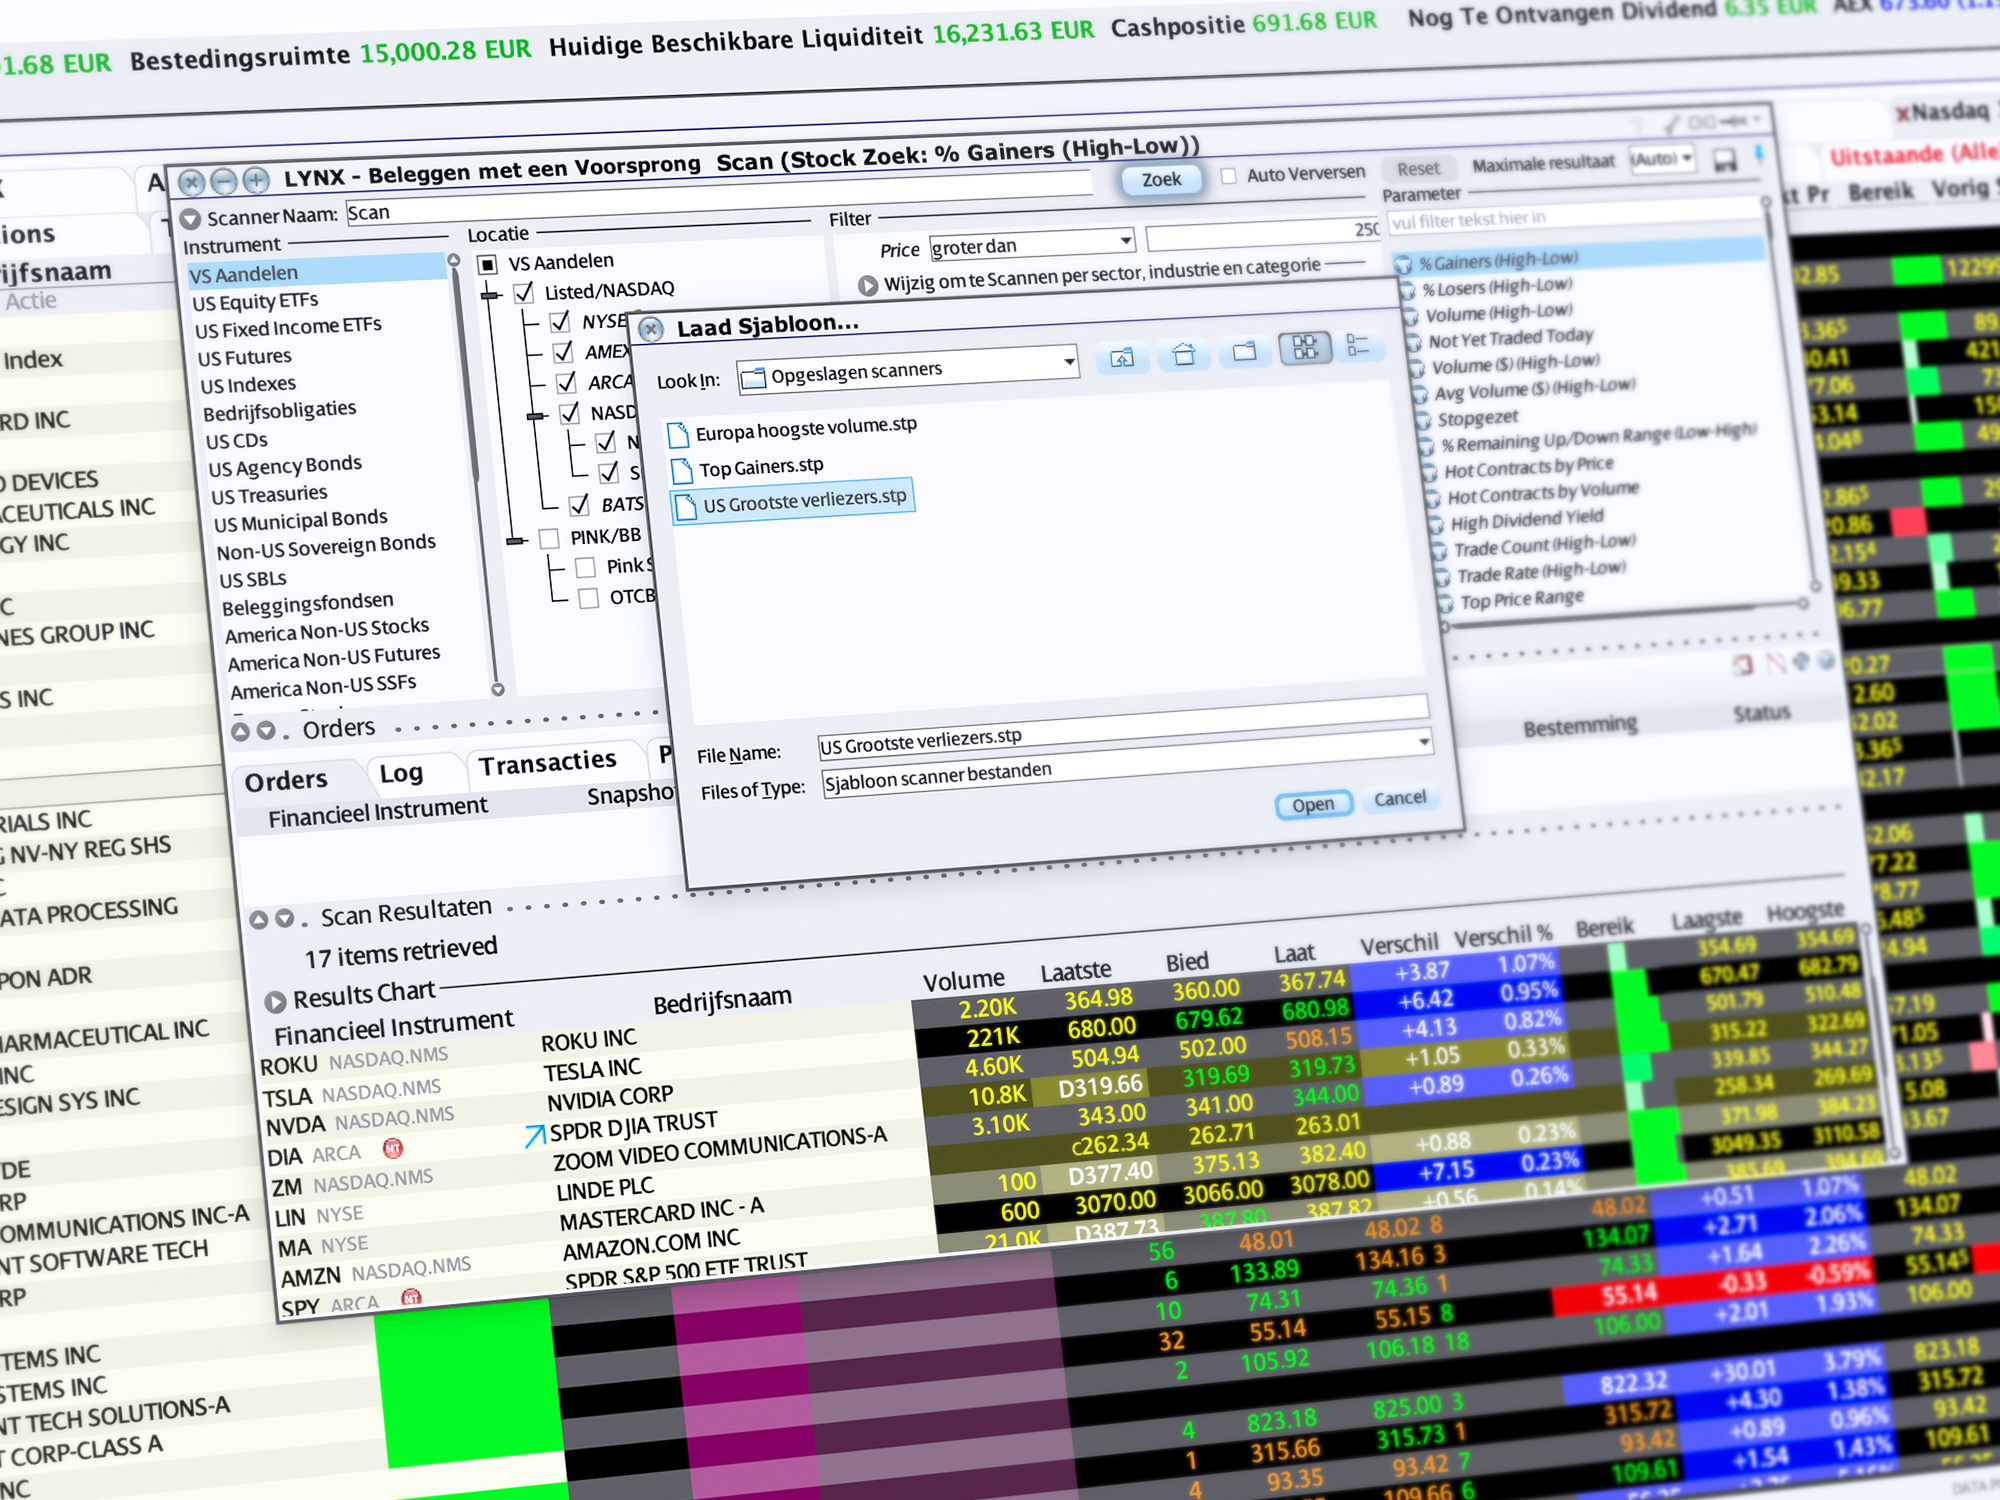Uncheck the ARCA checkbox
The height and width of the screenshot is (1500, 2000).
pyautogui.click(x=566, y=383)
